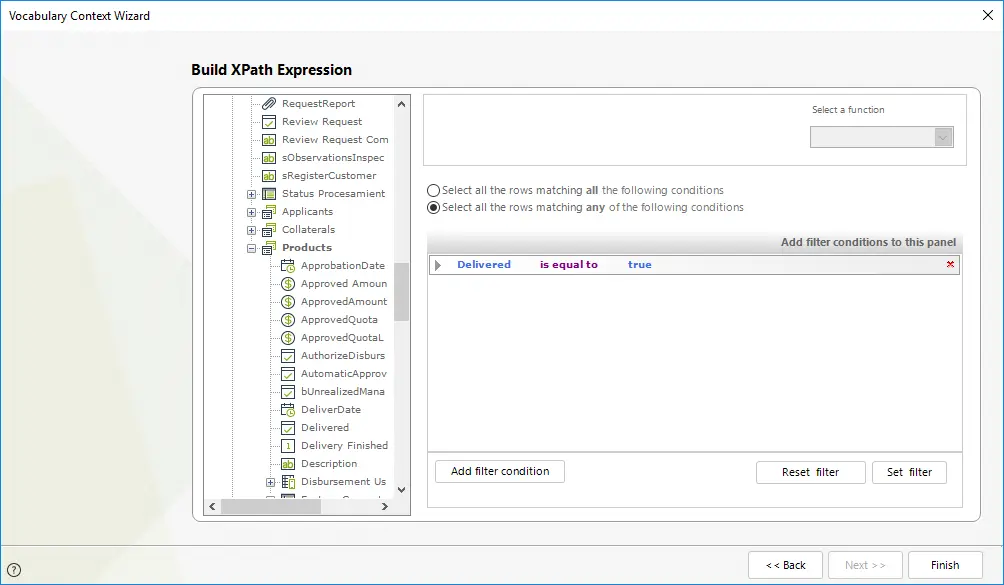Click tree scrollbar up arrow
Viewport: 1004px width, 585px height.
point(401,104)
